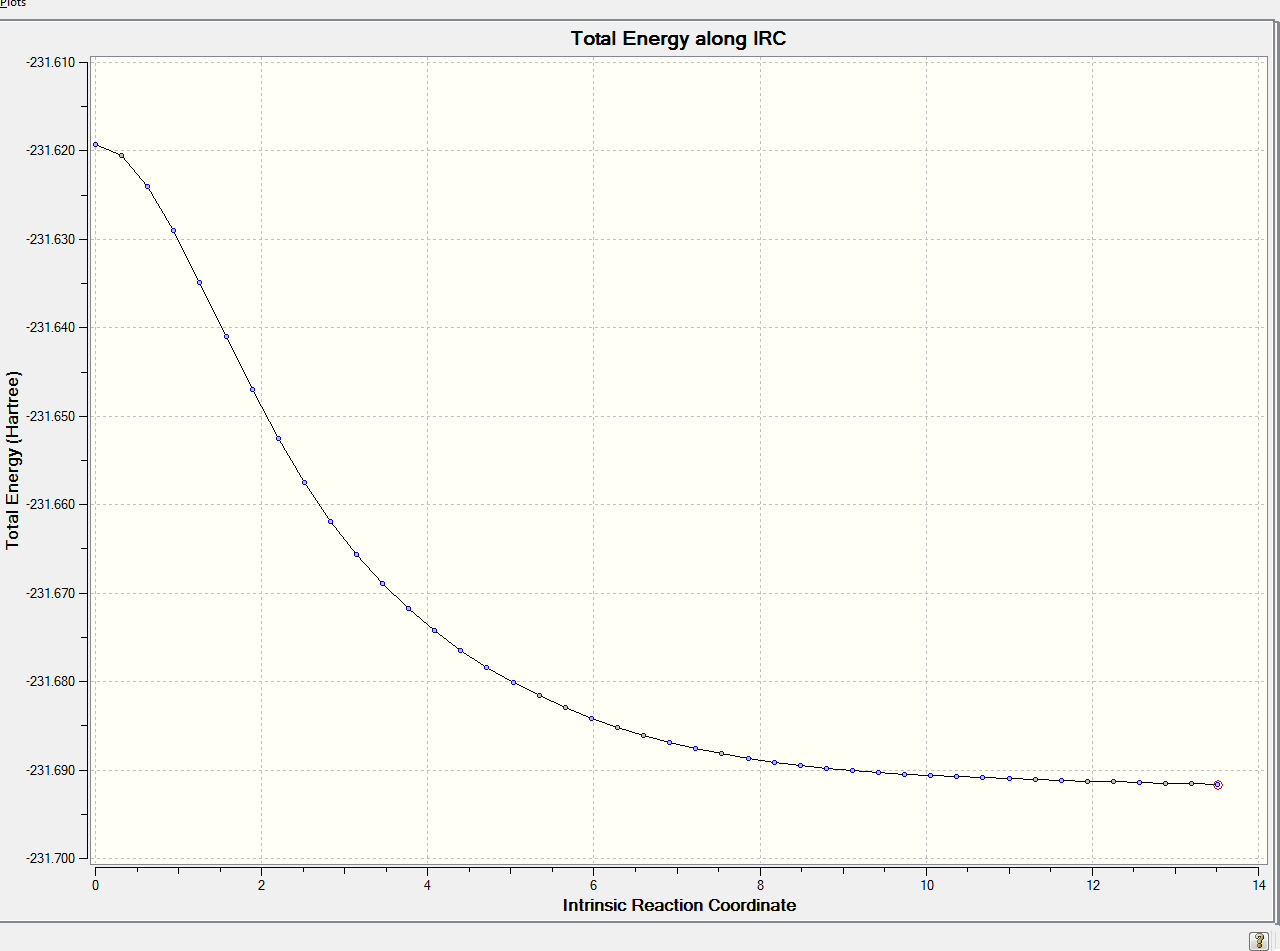Click the 'Intrinsic Reaction Coordinate' axis label
Viewport: 1280px width, 951px height.
pyautogui.click(x=679, y=905)
